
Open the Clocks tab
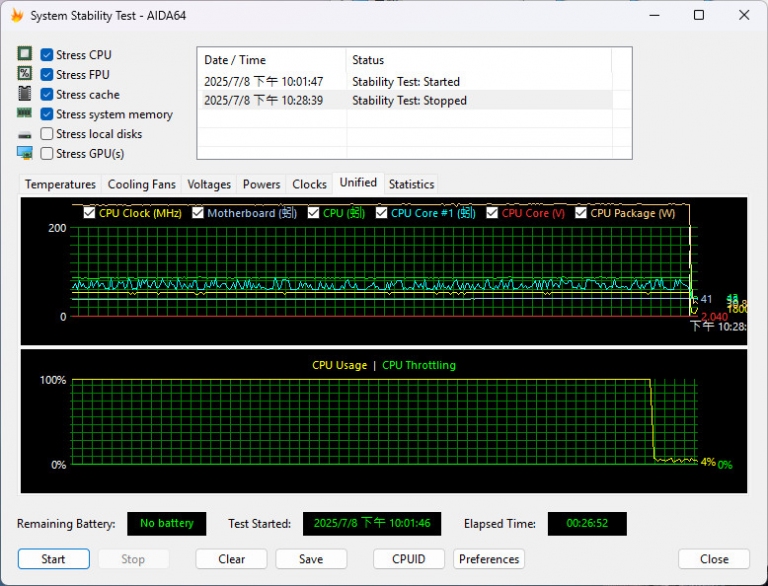[x=310, y=184]
